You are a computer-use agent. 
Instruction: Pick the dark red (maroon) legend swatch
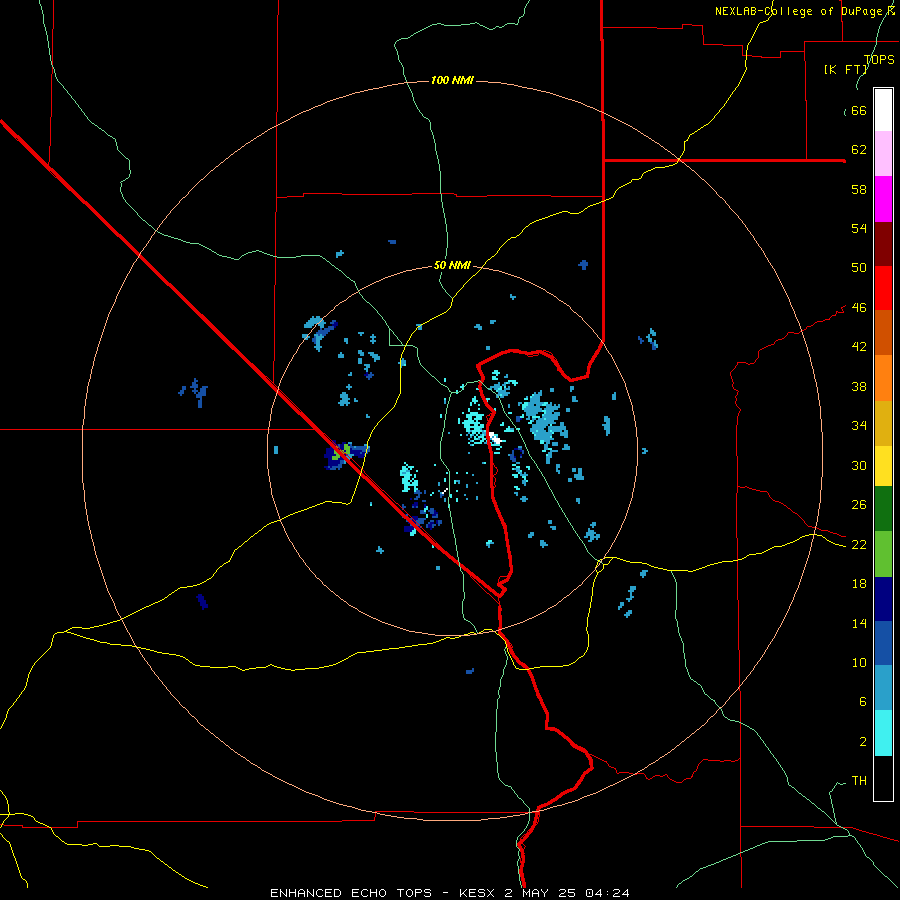[x=883, y=243]
